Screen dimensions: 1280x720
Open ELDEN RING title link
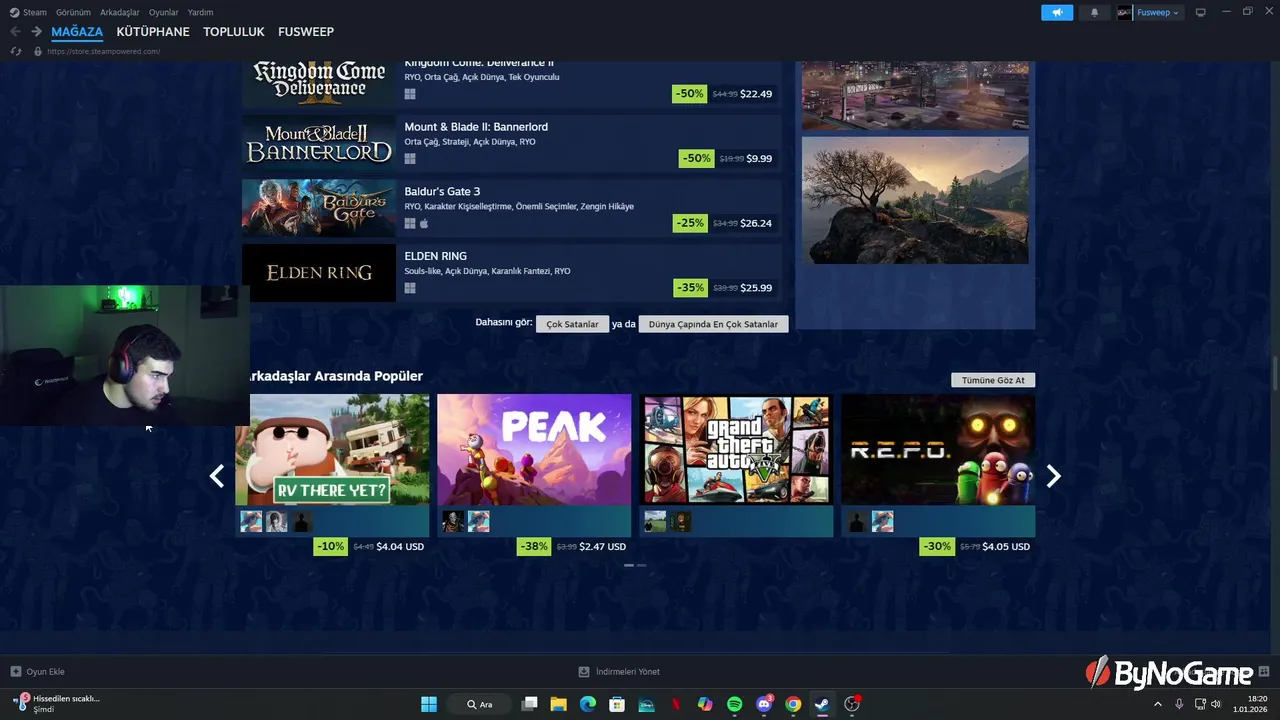tap(435, 256)
